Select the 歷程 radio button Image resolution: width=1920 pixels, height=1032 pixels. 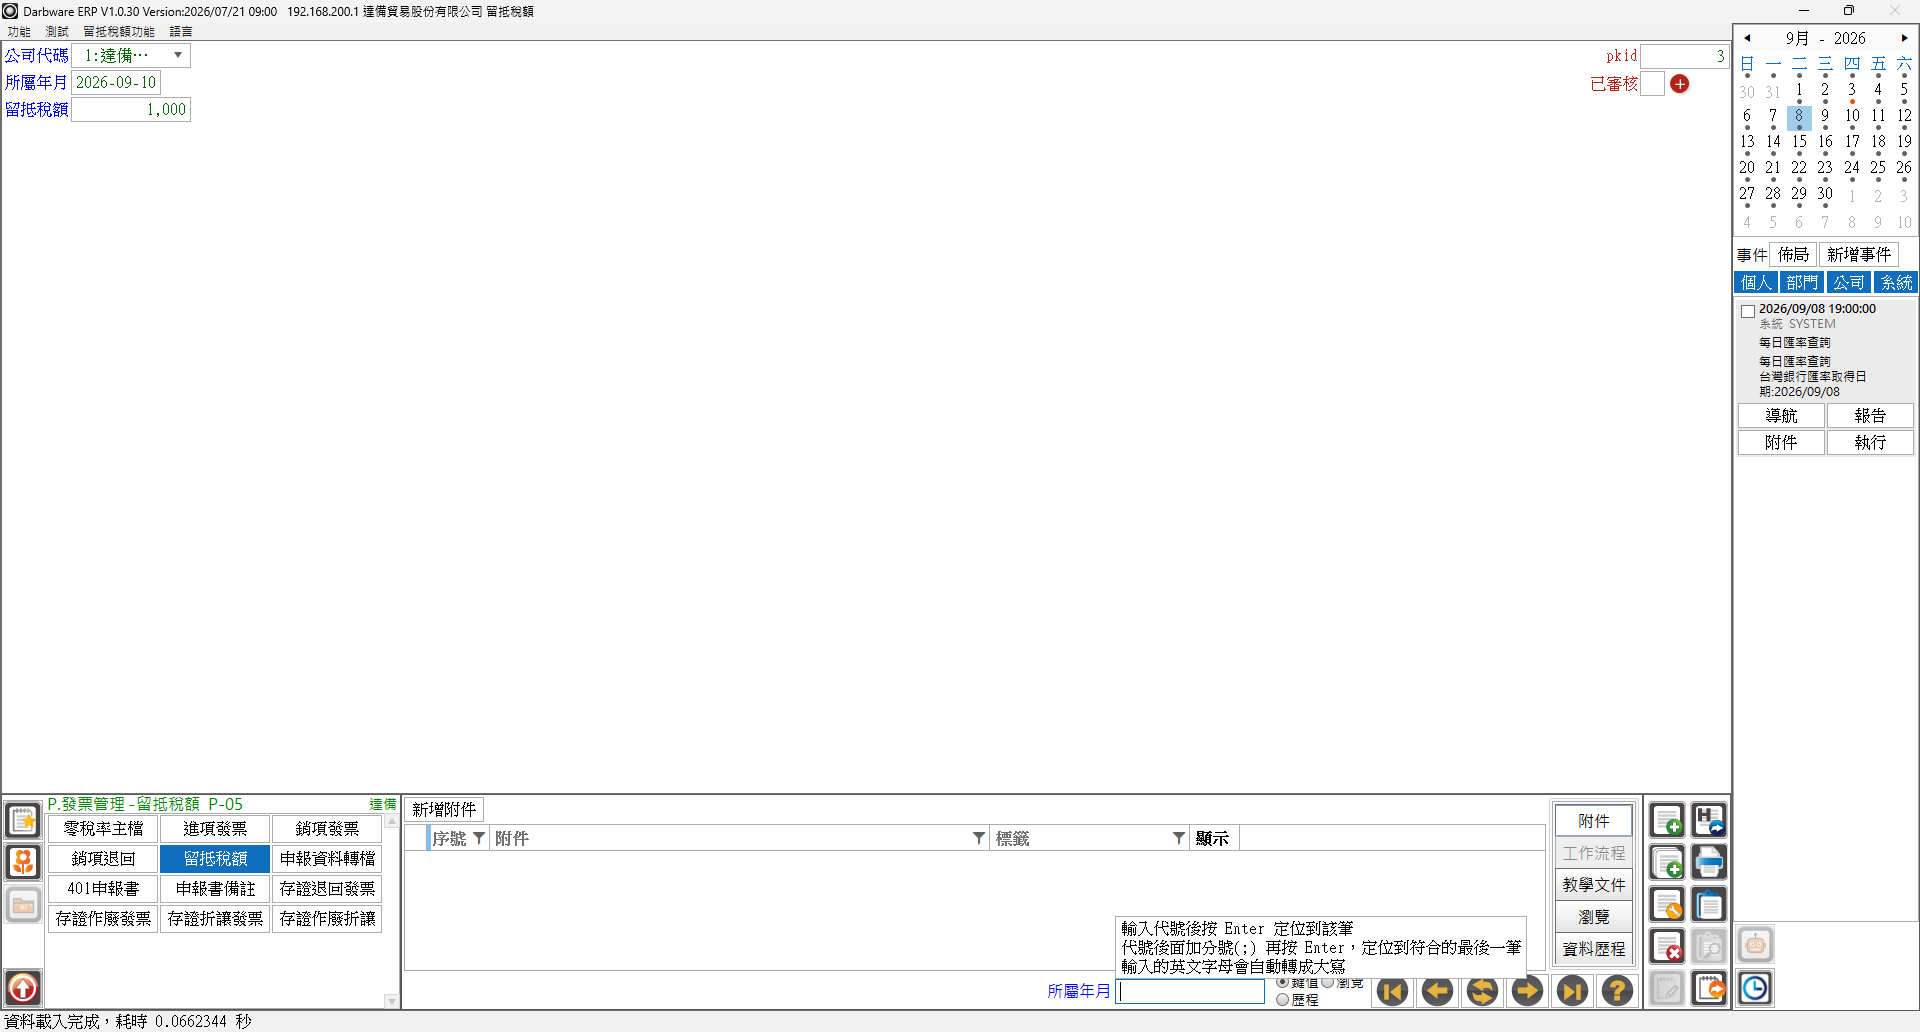click(x=1282, y=1000)
